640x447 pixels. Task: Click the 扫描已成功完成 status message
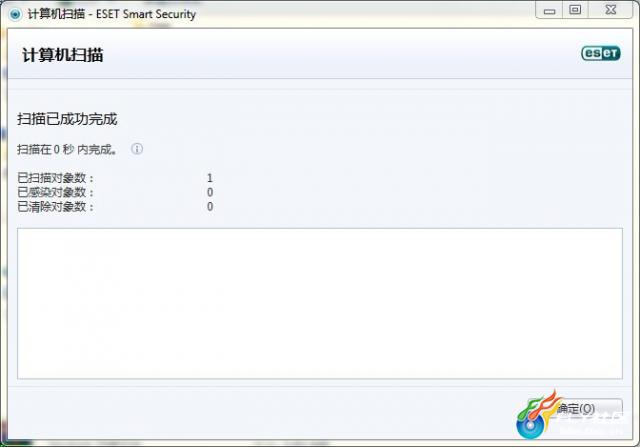67,119
